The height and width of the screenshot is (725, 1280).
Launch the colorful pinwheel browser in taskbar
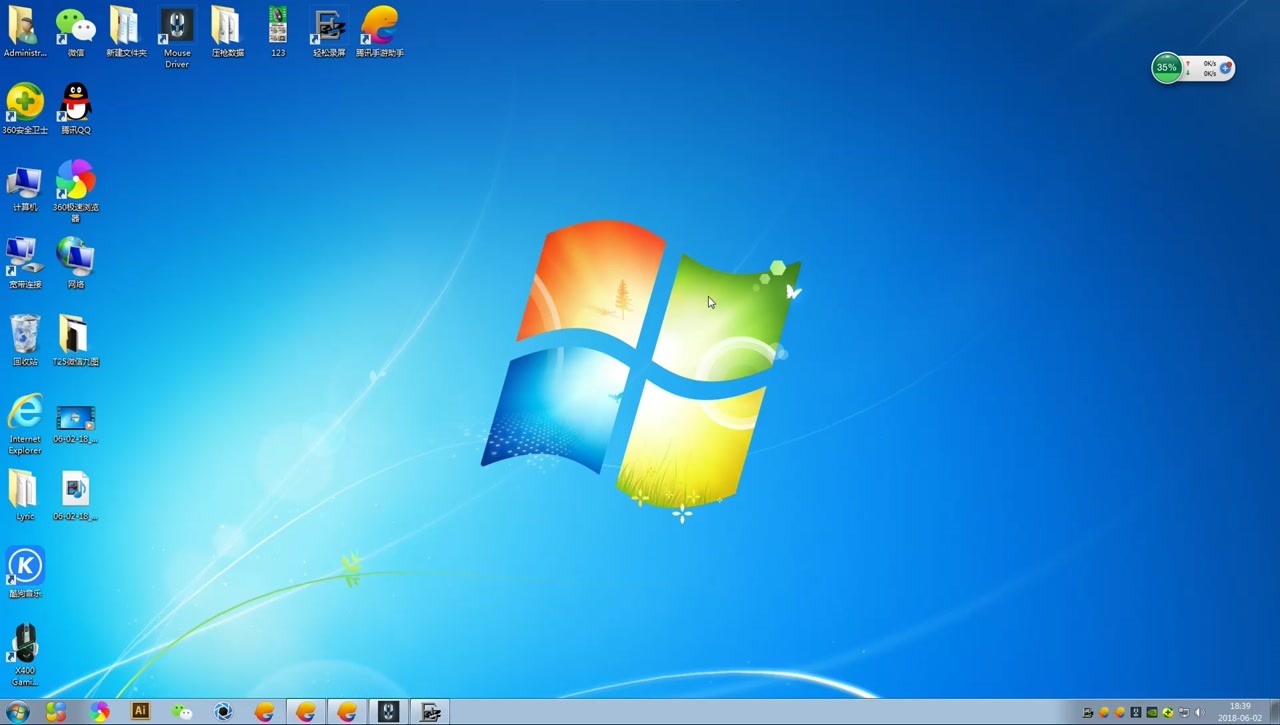(99, 711)
